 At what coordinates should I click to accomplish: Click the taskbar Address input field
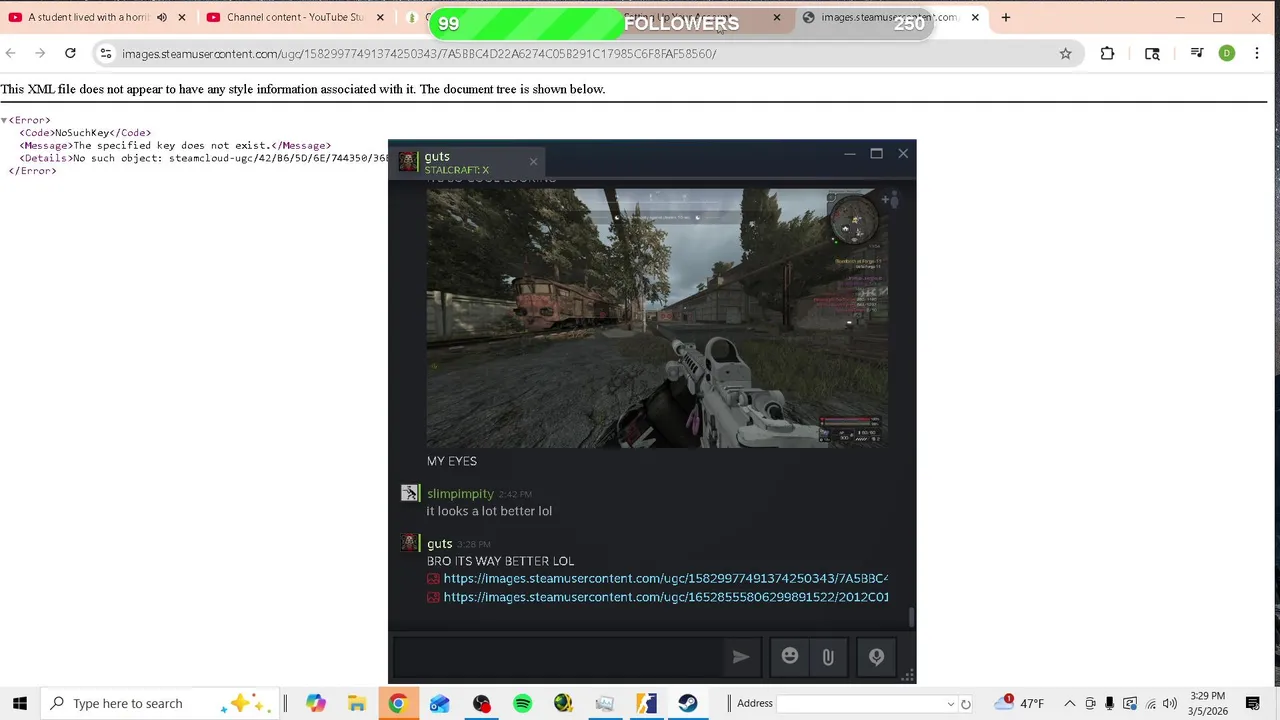860,703
